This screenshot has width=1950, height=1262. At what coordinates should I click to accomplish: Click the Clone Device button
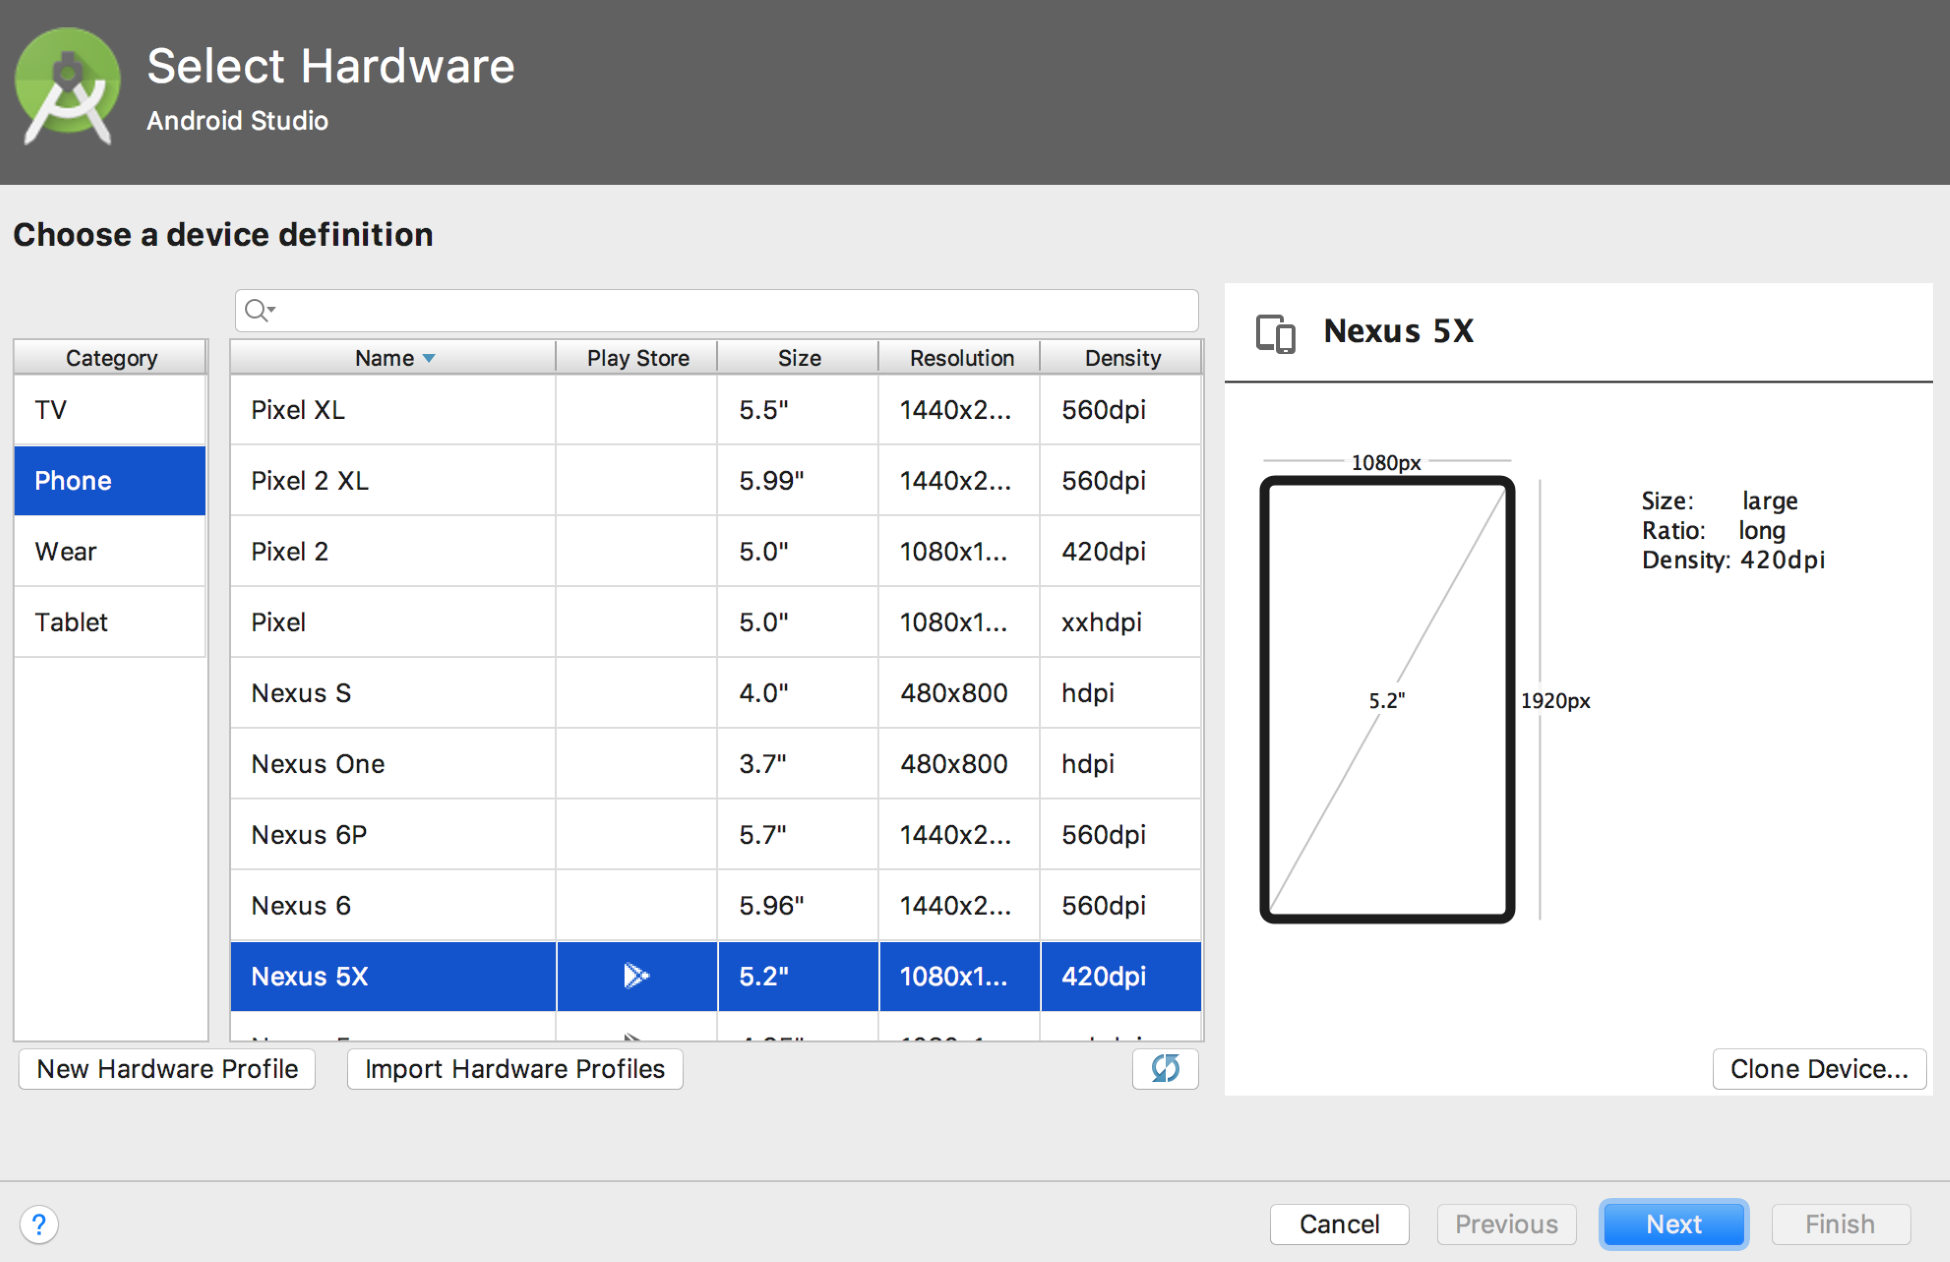[x=1818, y=1069]
